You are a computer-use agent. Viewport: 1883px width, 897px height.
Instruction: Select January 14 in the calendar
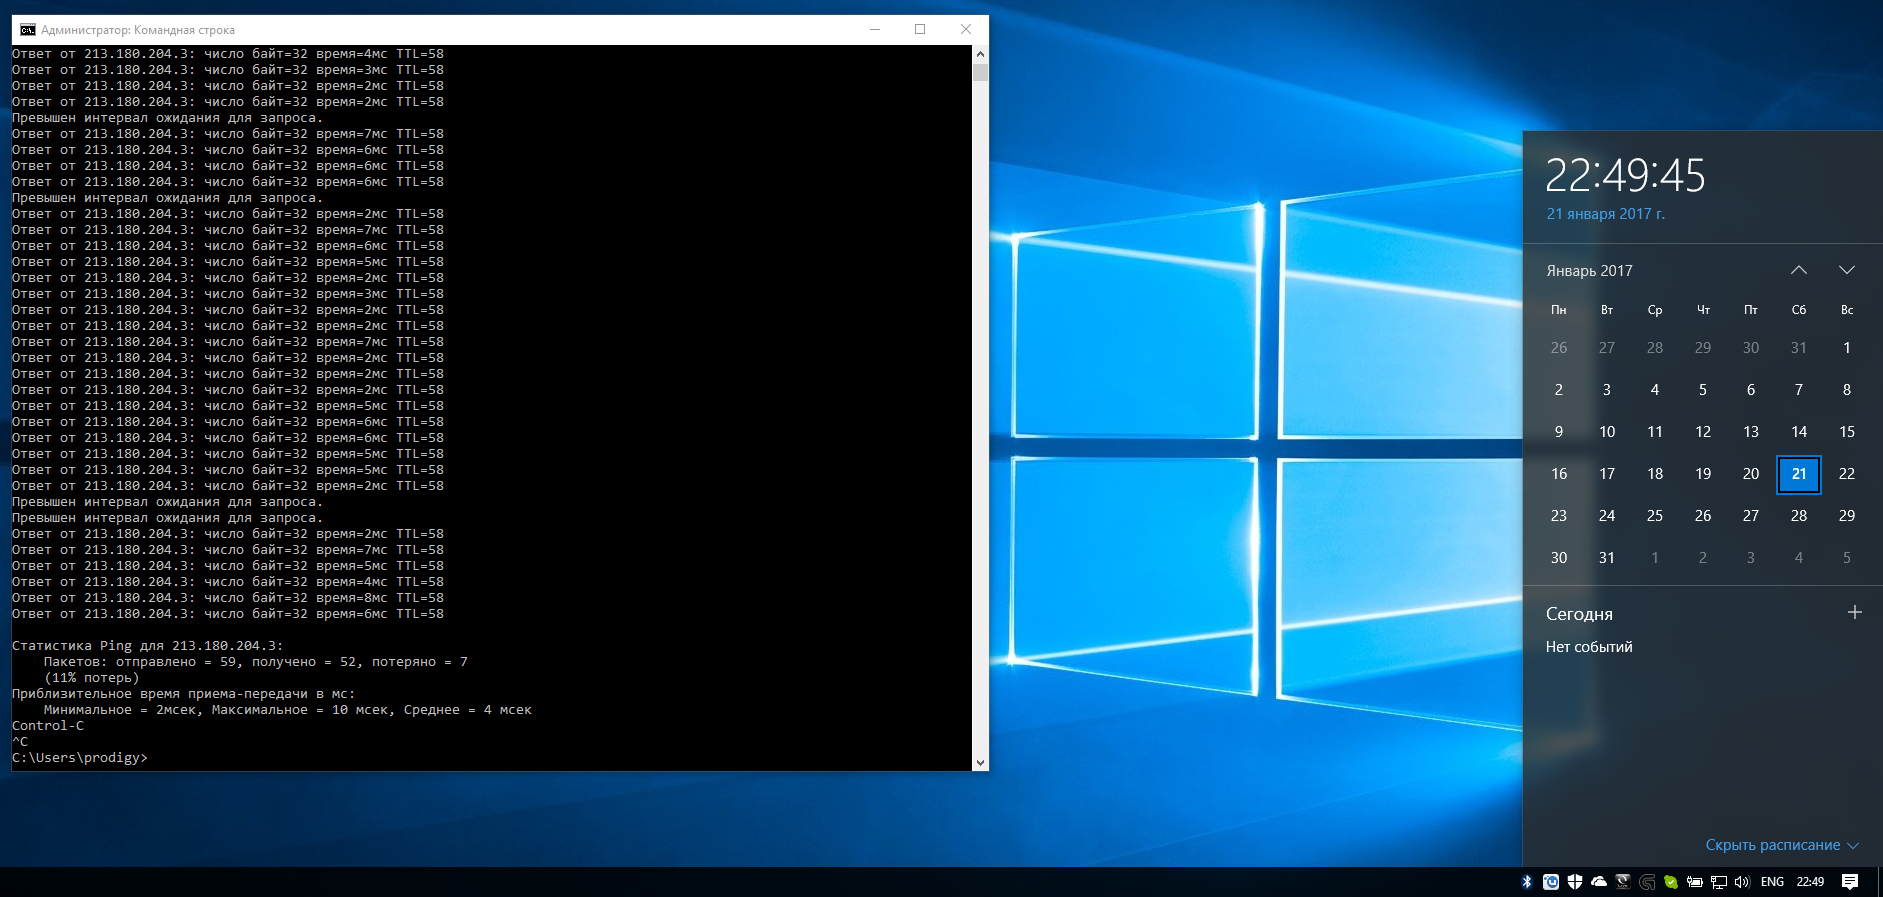point(1799,432)
